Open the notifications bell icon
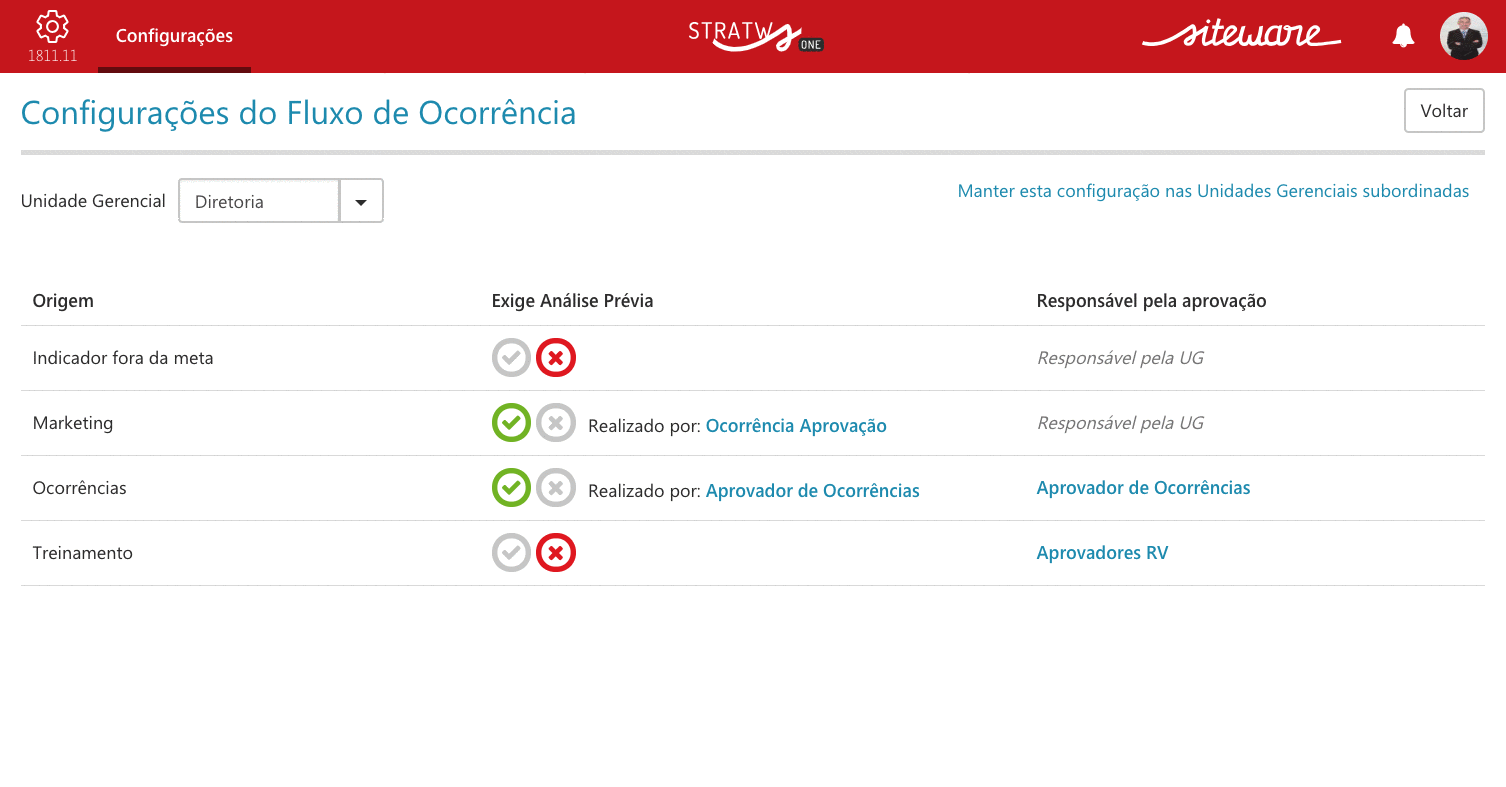This screenshot has height=787, width=1506. 1404,36
